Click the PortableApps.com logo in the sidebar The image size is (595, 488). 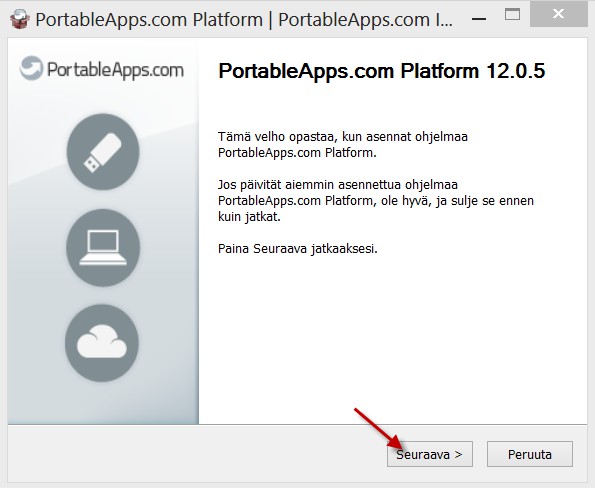(102, 69)
